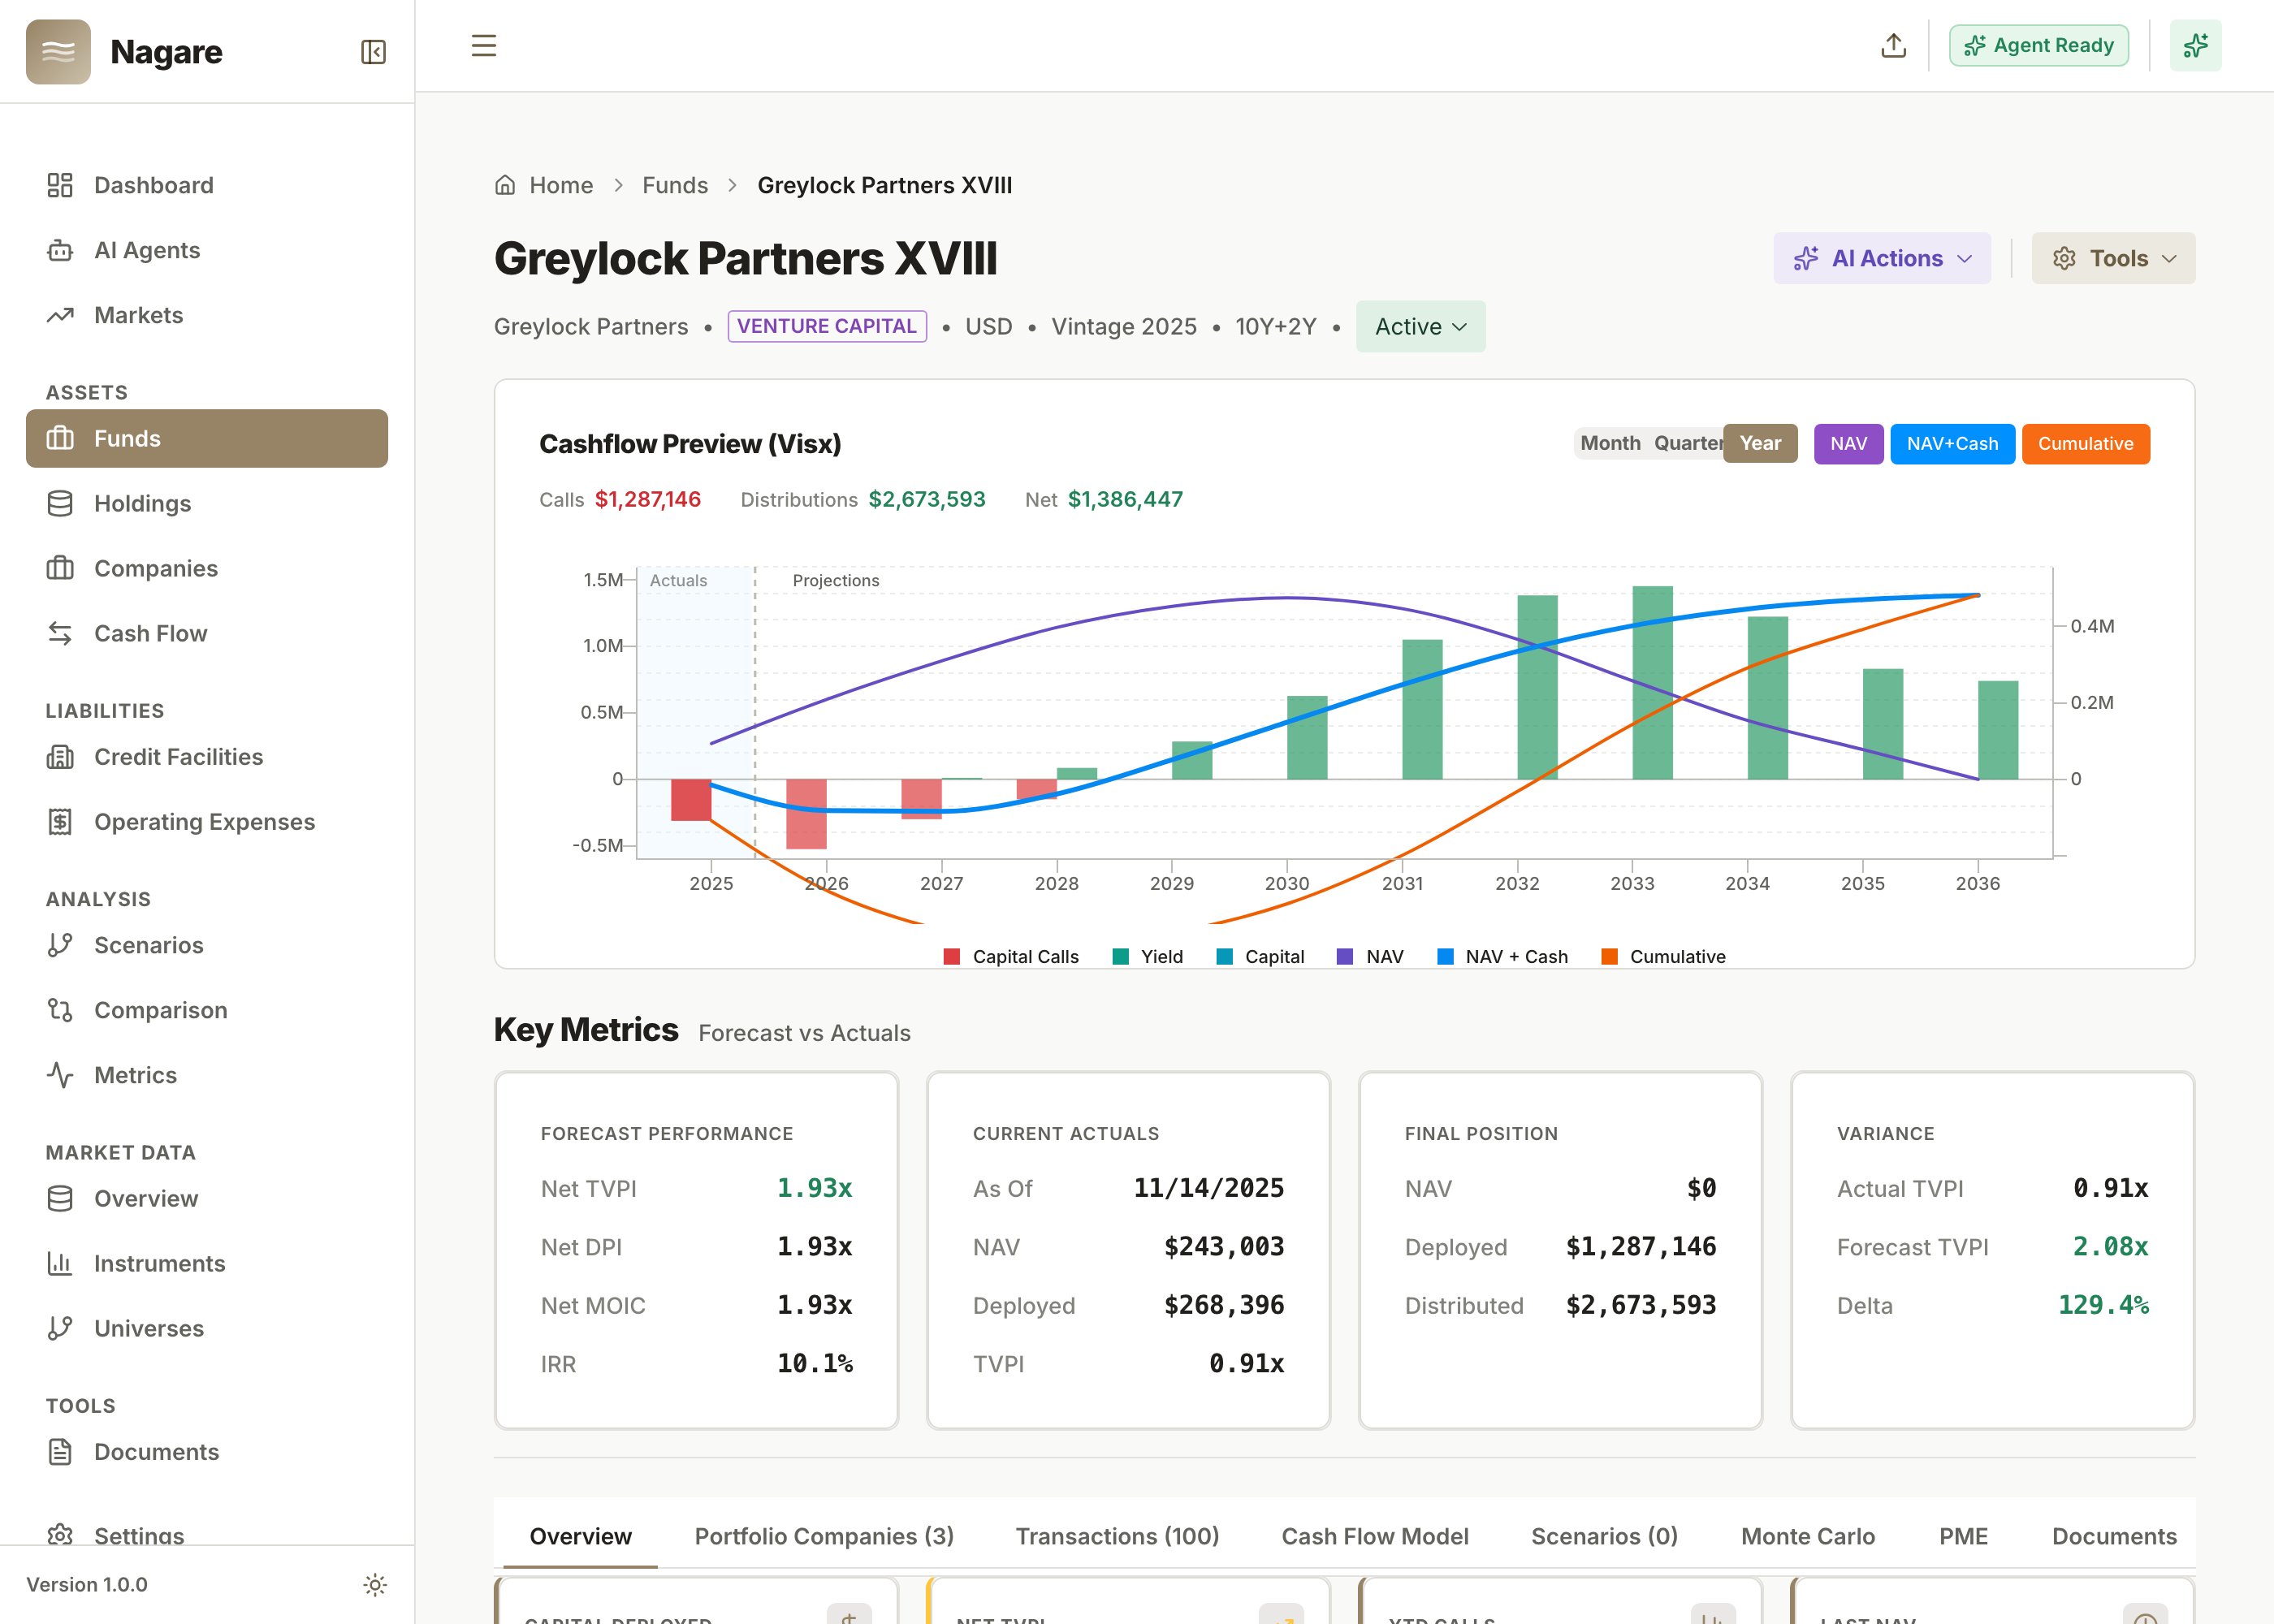Click the Cash Flow arrows icon
This screenshot has height=1624, width=2274.
pyautogui.click(x=60, y=633)
